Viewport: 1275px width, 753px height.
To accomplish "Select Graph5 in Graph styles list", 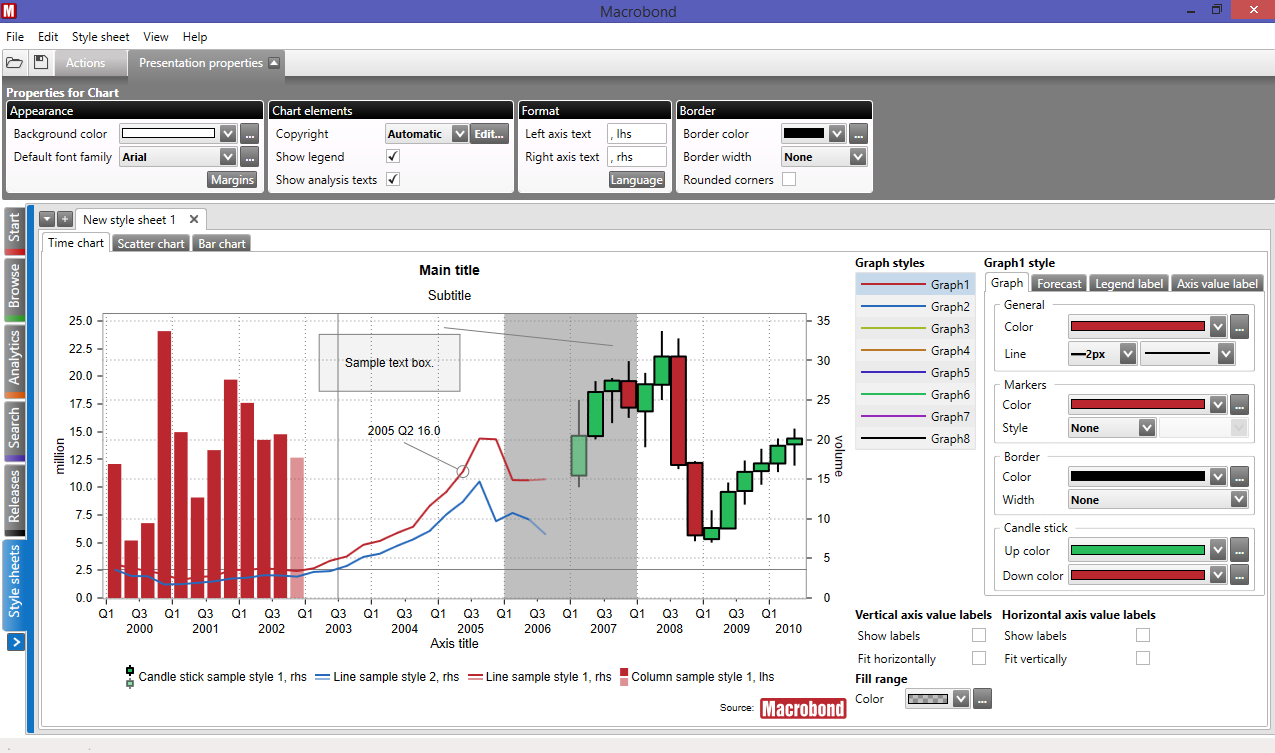I will tap(915, 373).
